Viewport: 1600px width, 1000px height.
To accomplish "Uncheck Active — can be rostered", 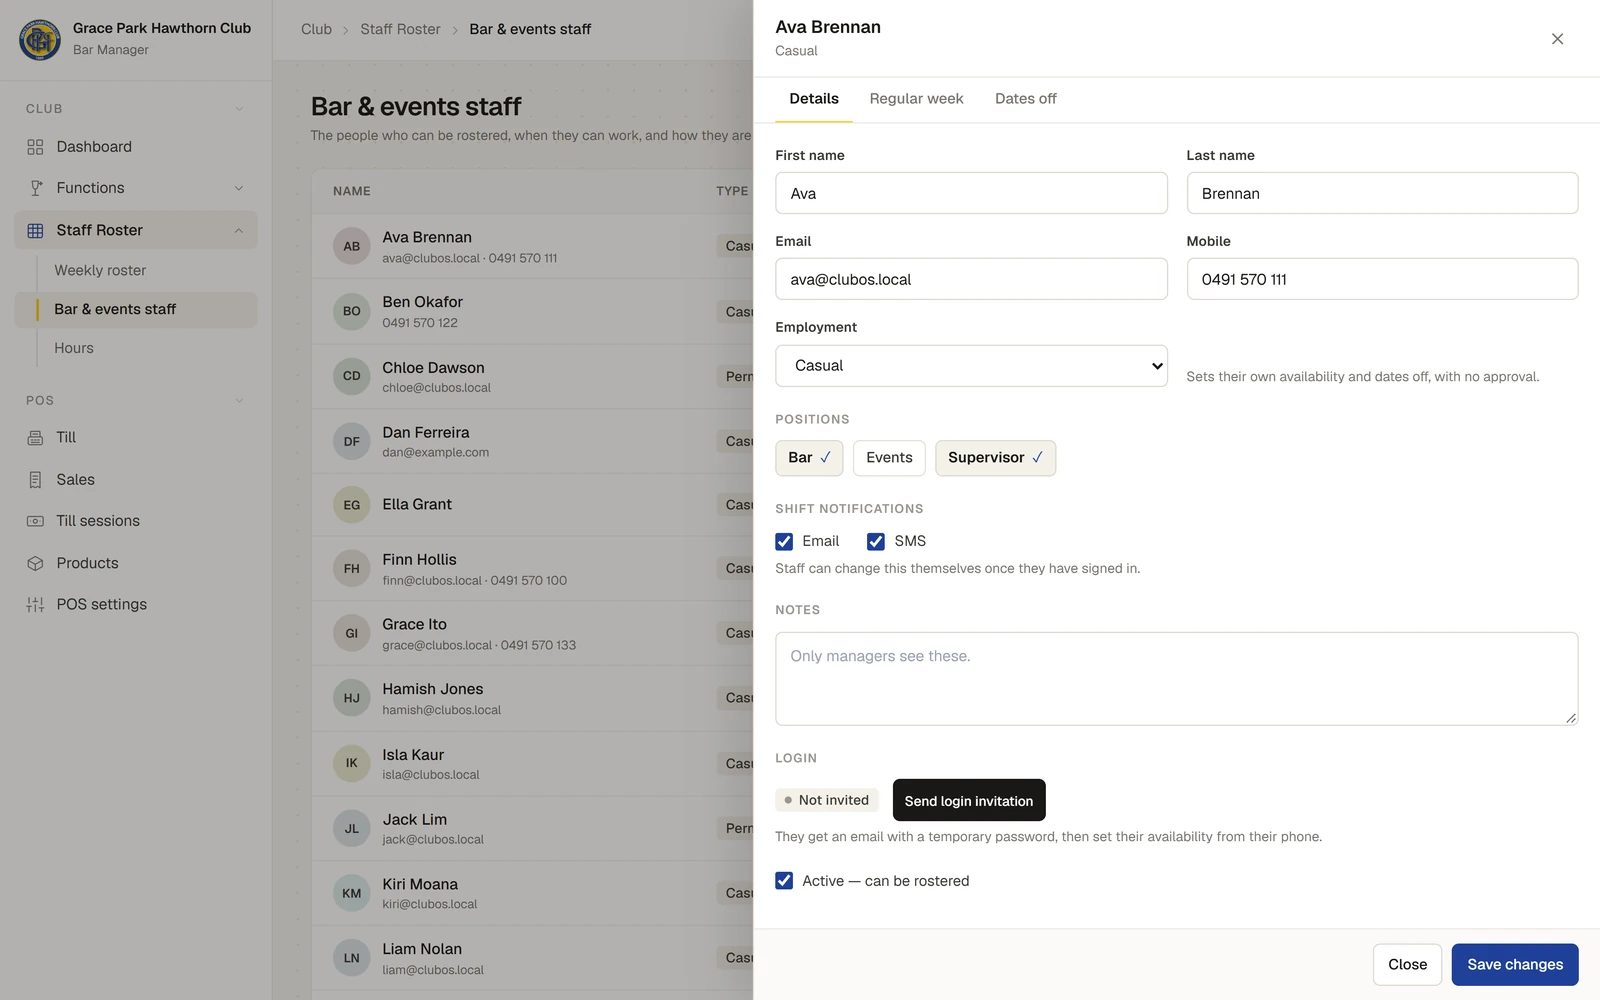I will [784, 881].
